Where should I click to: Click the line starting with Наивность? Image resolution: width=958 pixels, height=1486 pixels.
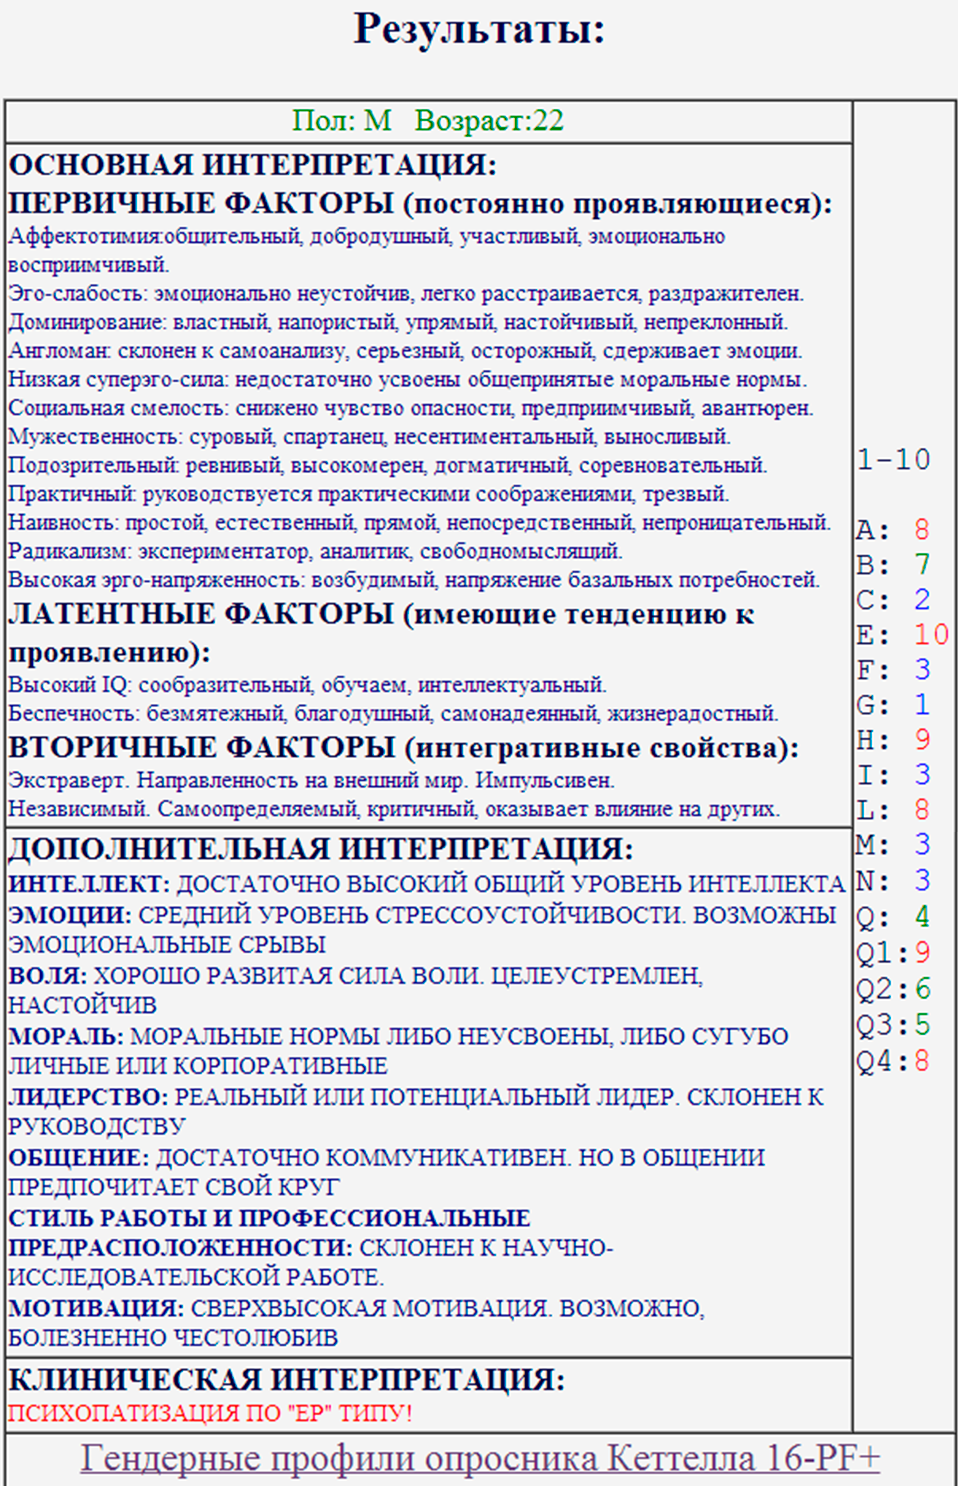[420, 522]
